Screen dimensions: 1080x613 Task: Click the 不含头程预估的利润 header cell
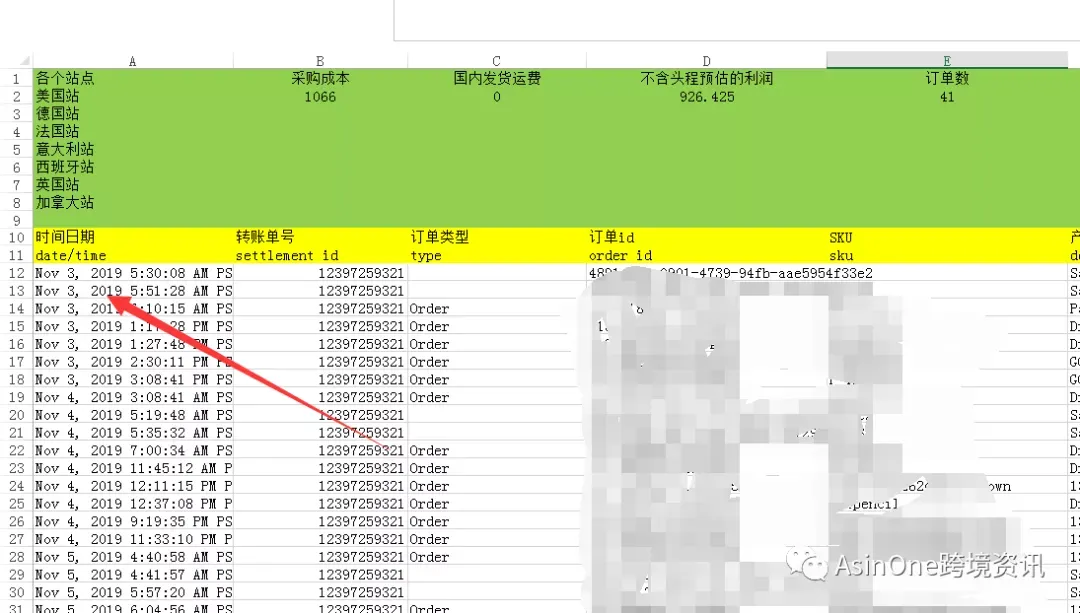tap(707, 79)
